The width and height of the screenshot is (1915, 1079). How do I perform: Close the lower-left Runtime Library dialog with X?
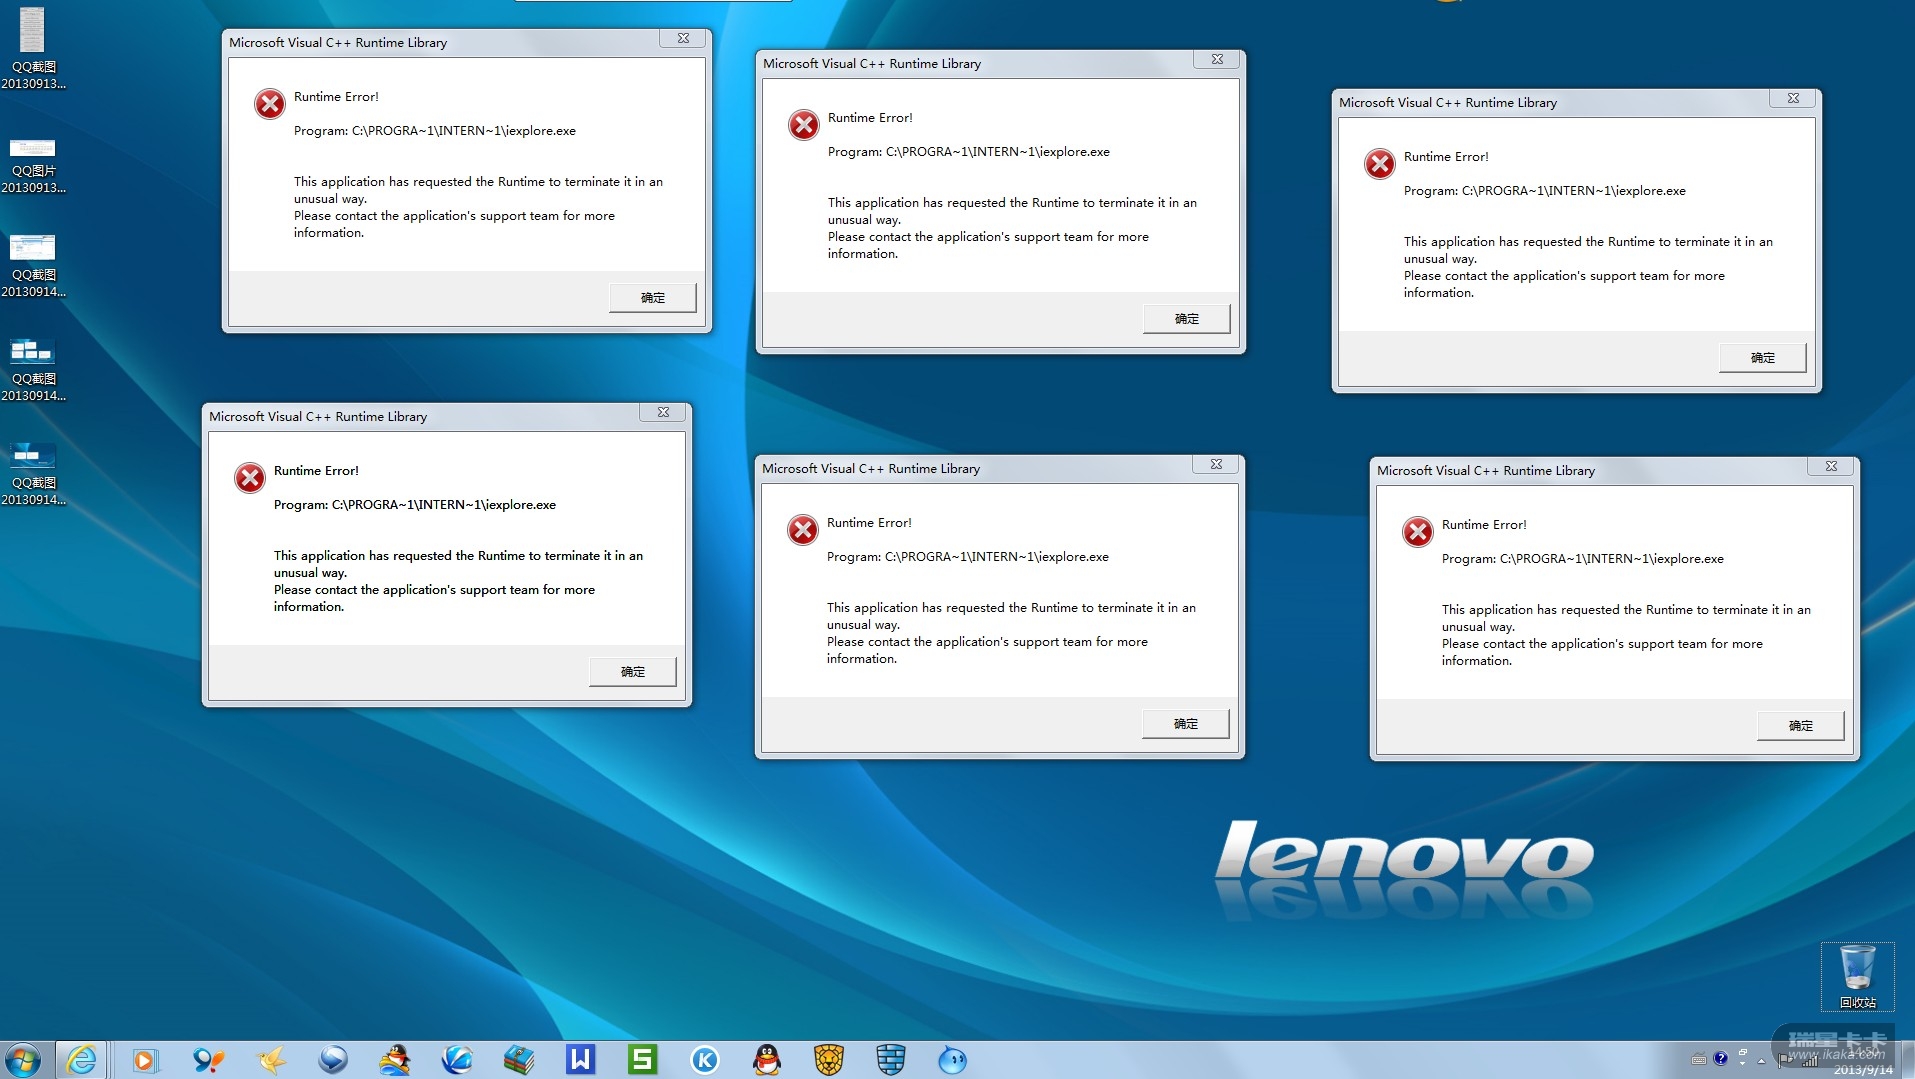664,412
